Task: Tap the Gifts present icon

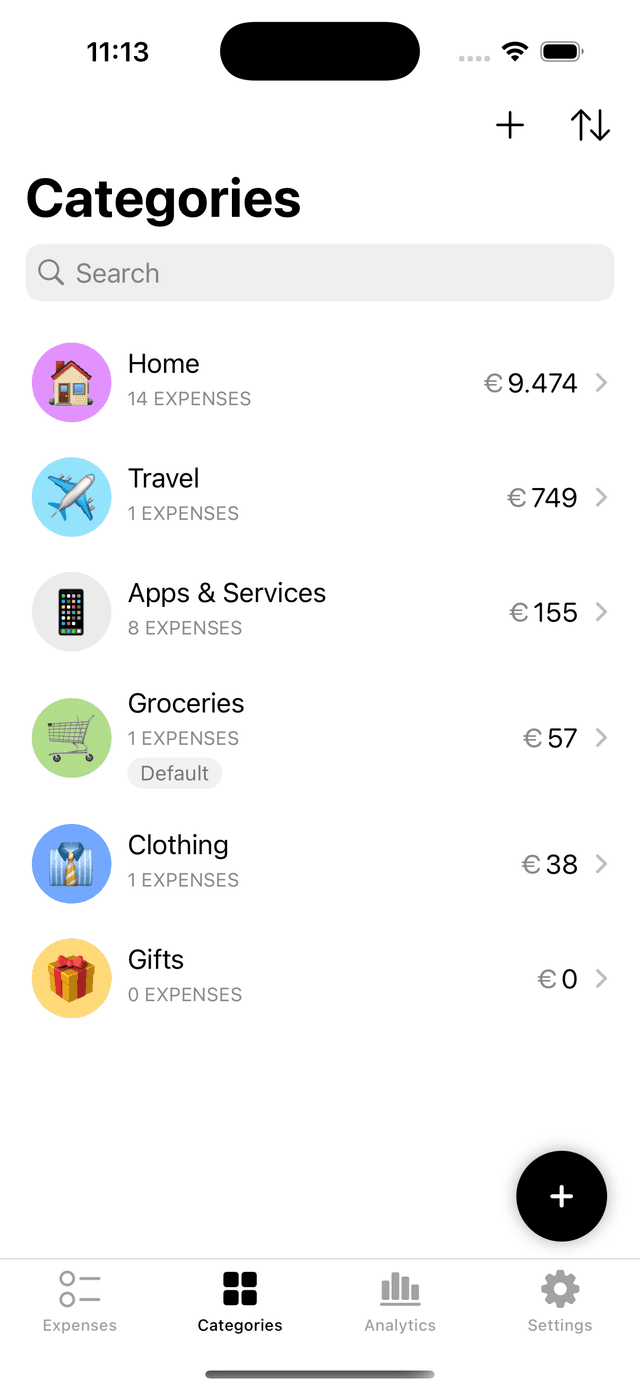Action: tap(71, 978)
